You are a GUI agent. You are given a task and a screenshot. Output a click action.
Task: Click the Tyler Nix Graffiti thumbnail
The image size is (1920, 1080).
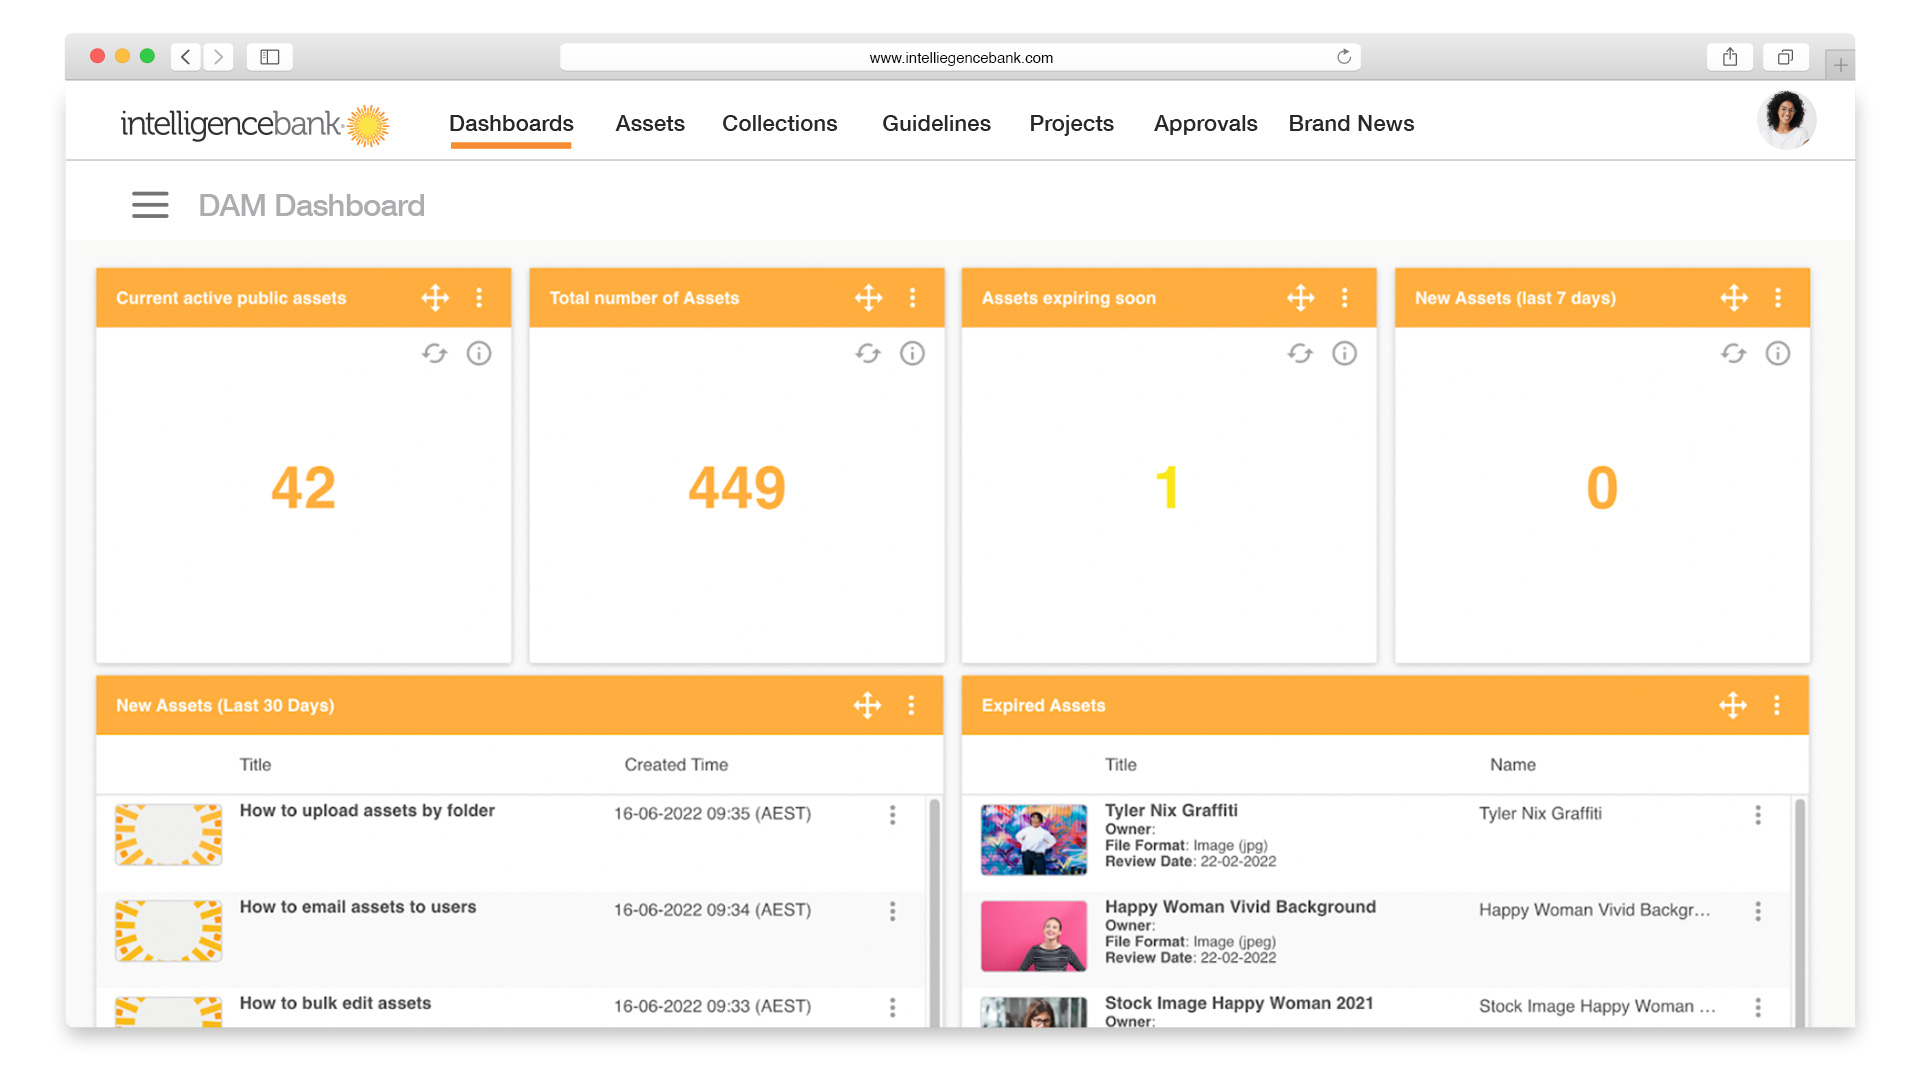tap(1034, 840)
